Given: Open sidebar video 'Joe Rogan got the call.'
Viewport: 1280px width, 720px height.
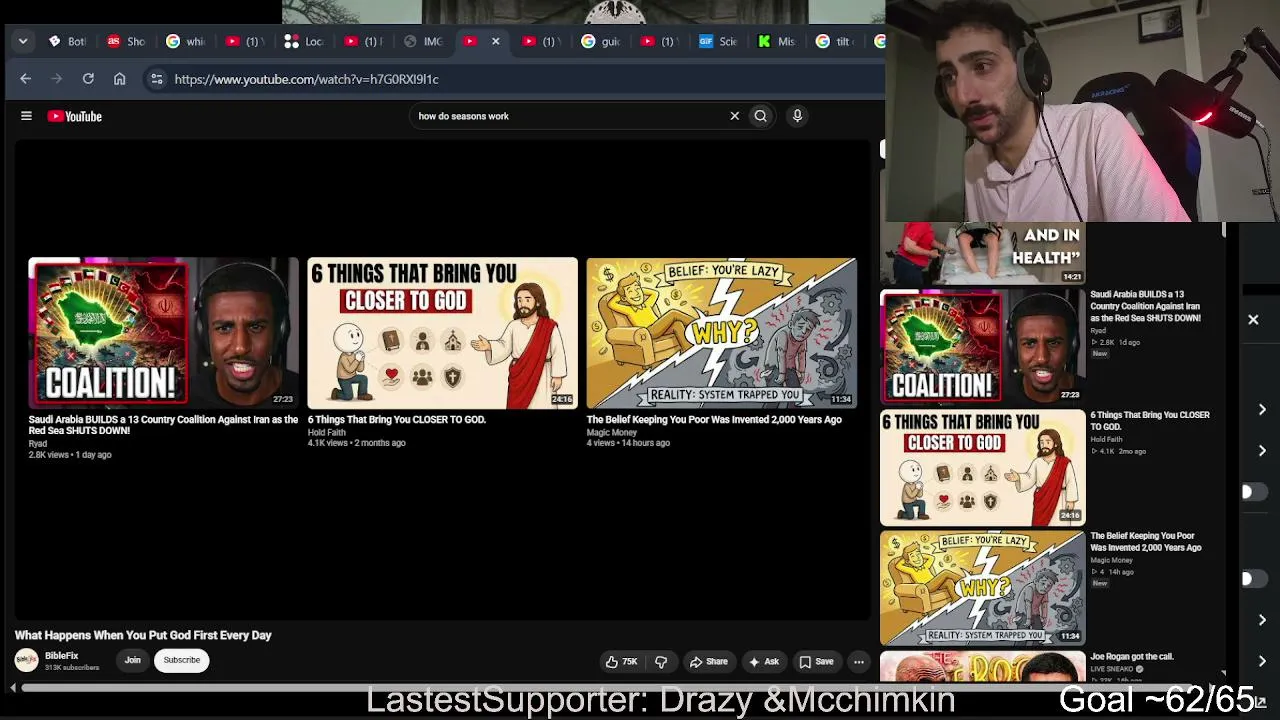Looking at the screenshot, I should (1132, 656).
